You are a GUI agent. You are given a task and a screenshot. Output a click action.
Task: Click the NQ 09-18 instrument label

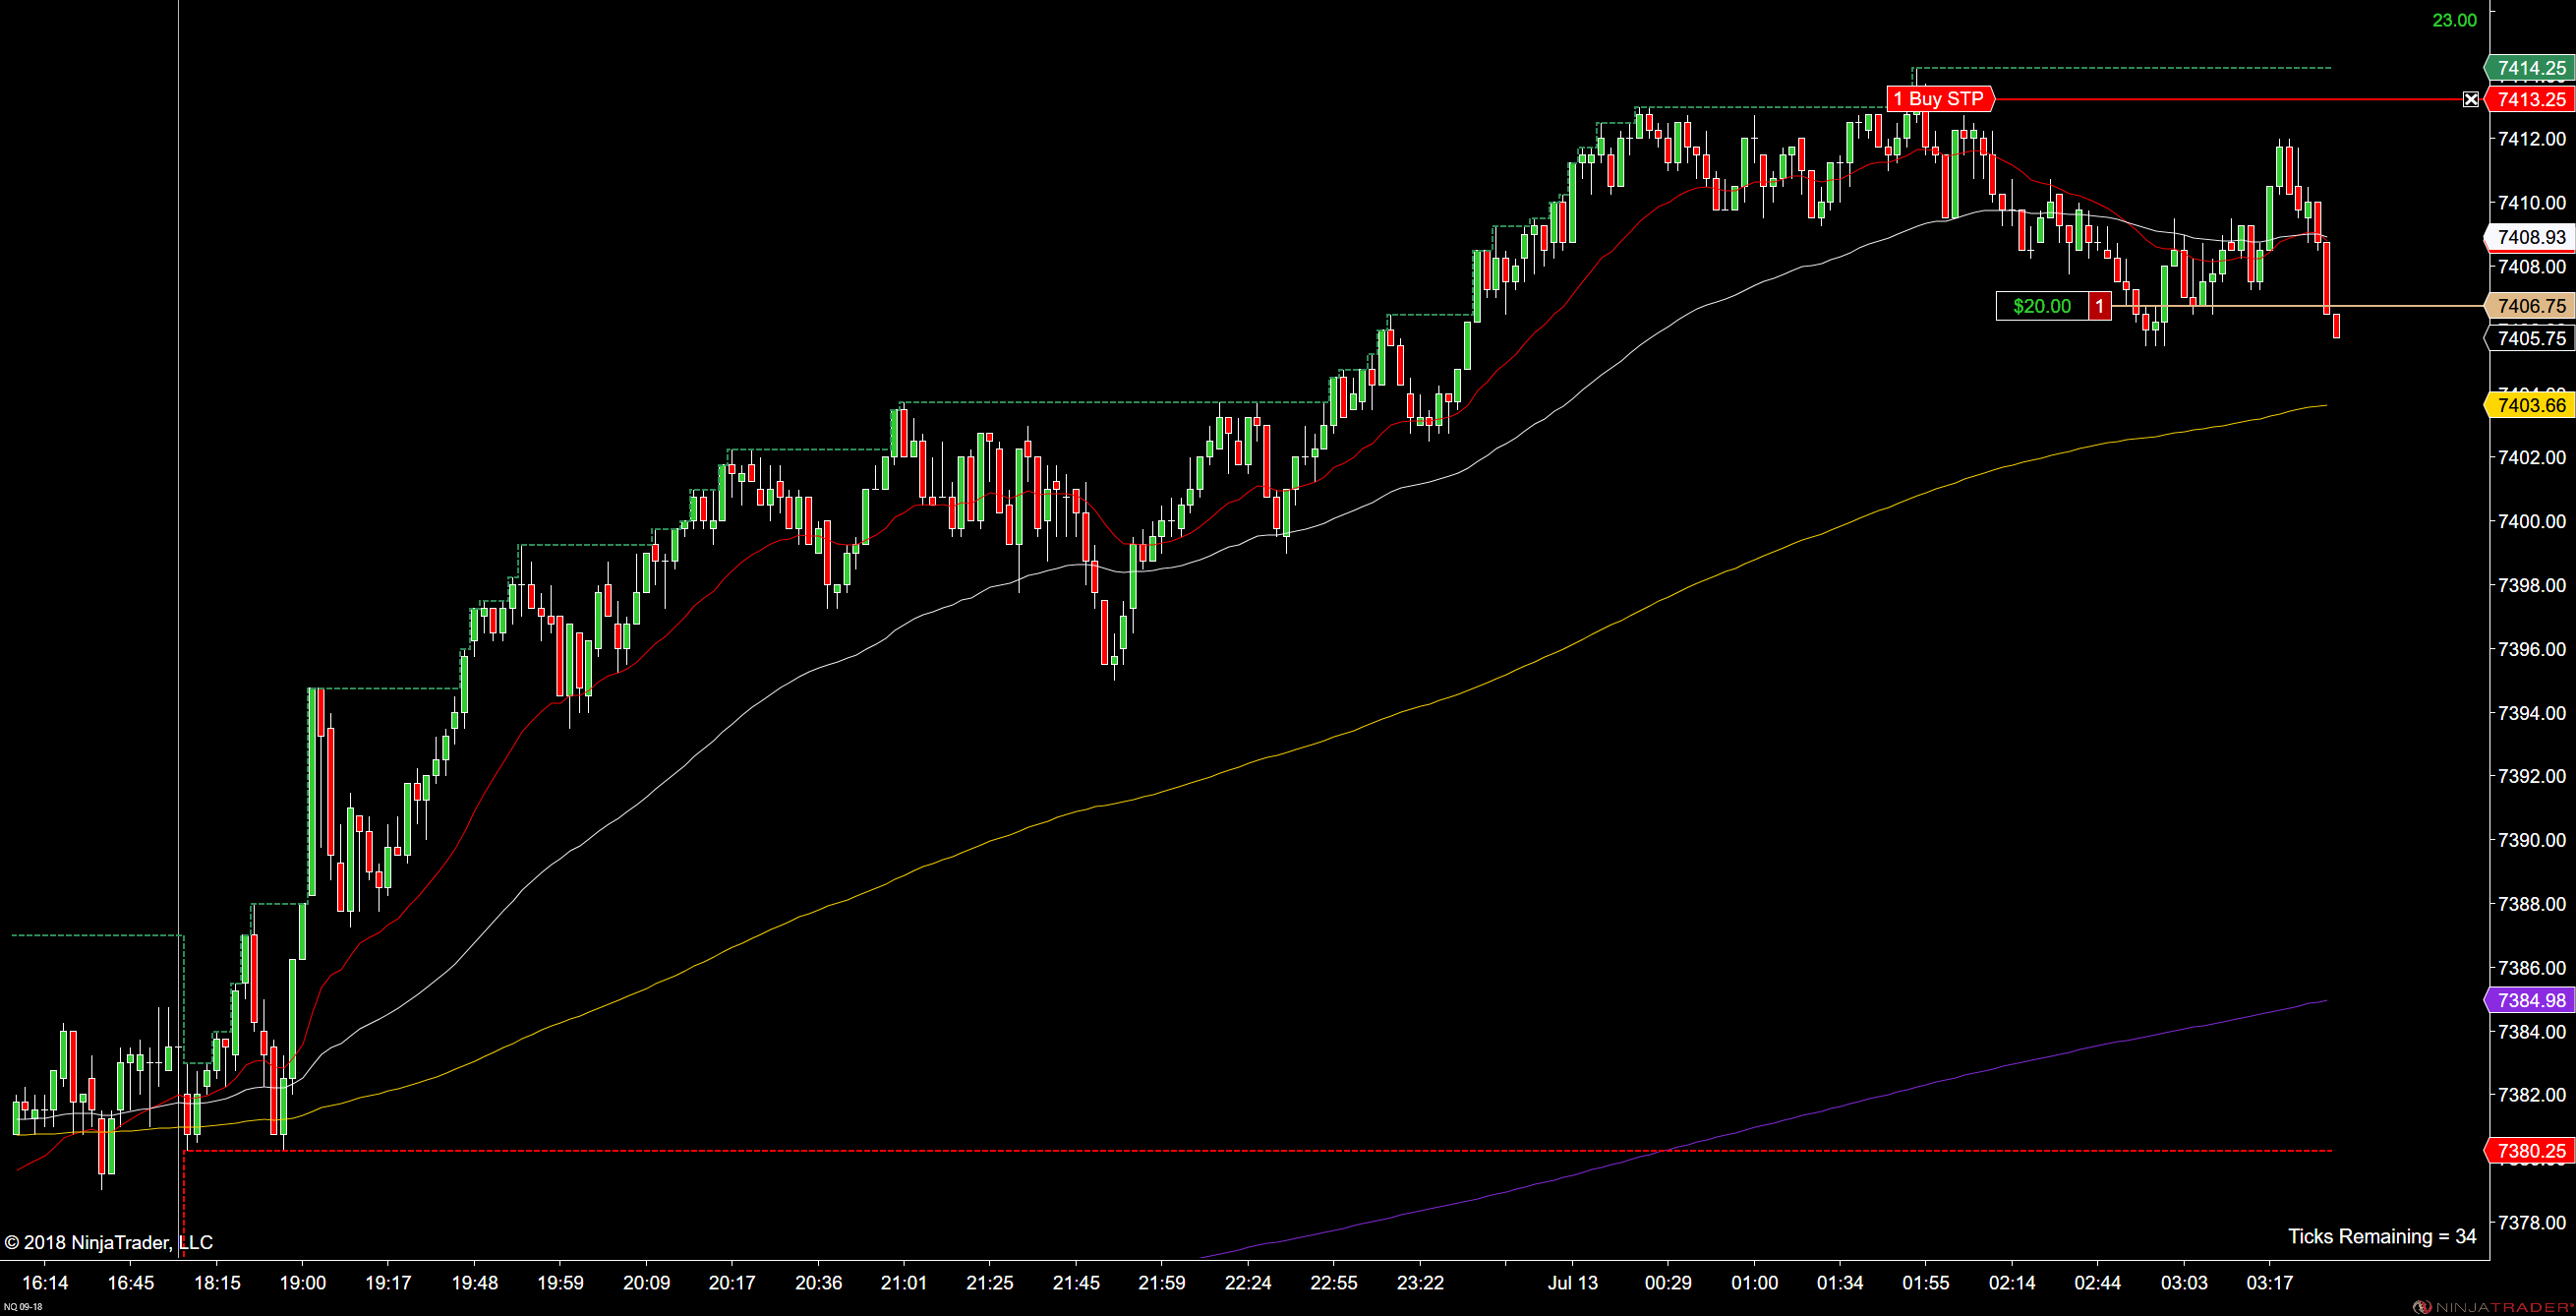coord(23,1306)
